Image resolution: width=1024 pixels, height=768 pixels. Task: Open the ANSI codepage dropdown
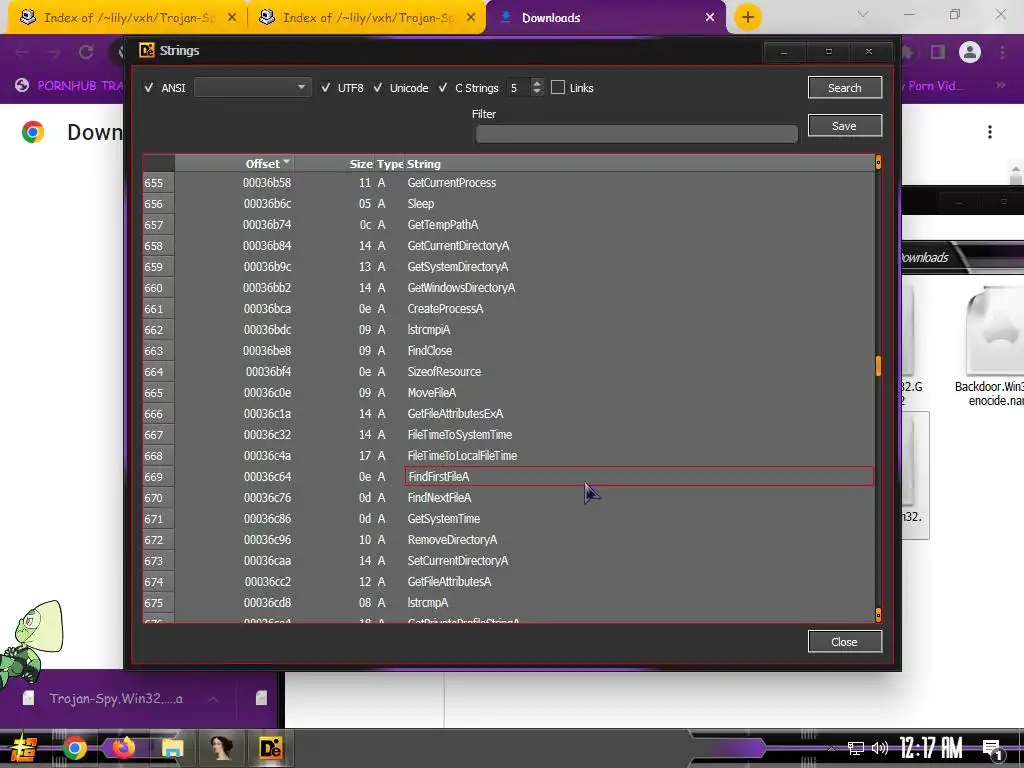(x=251, y=88)
